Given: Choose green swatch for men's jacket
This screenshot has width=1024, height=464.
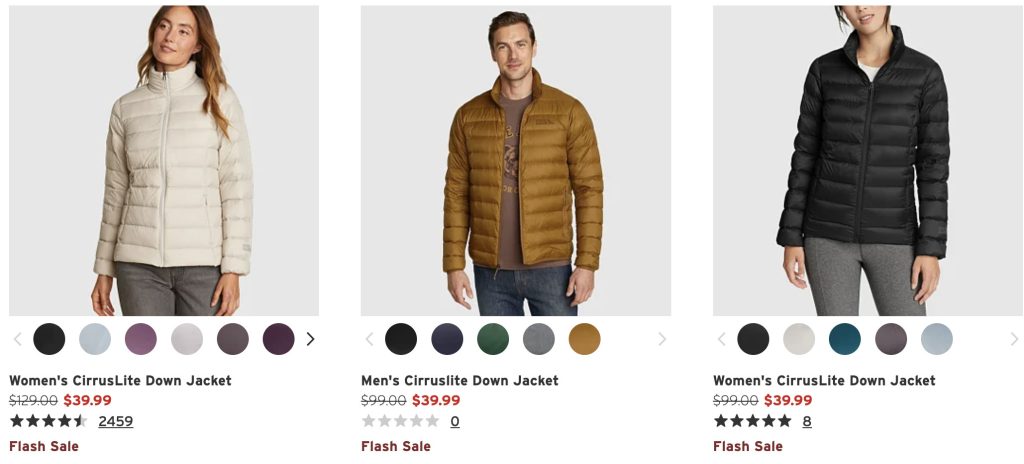Looking at the screenshot, I should click(493, 339).
